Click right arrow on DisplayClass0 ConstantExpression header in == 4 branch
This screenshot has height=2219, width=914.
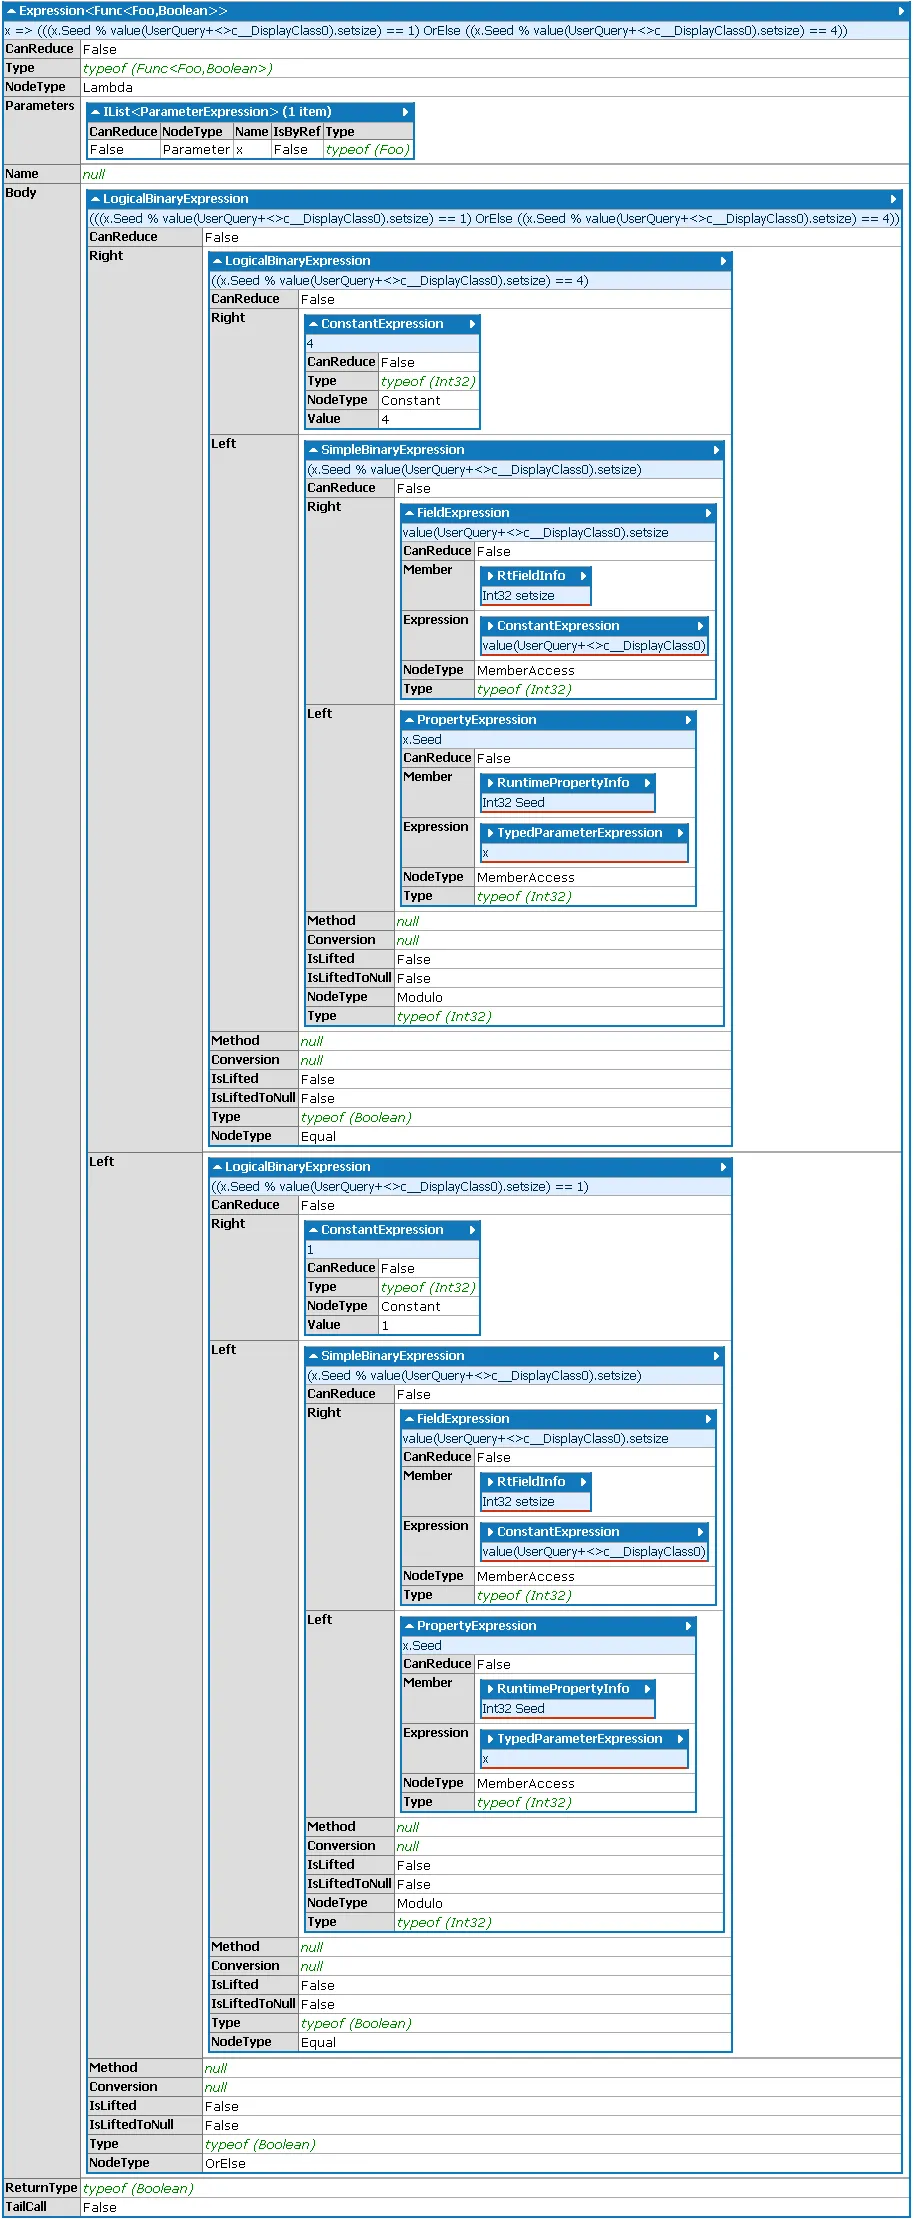[700, 626]
